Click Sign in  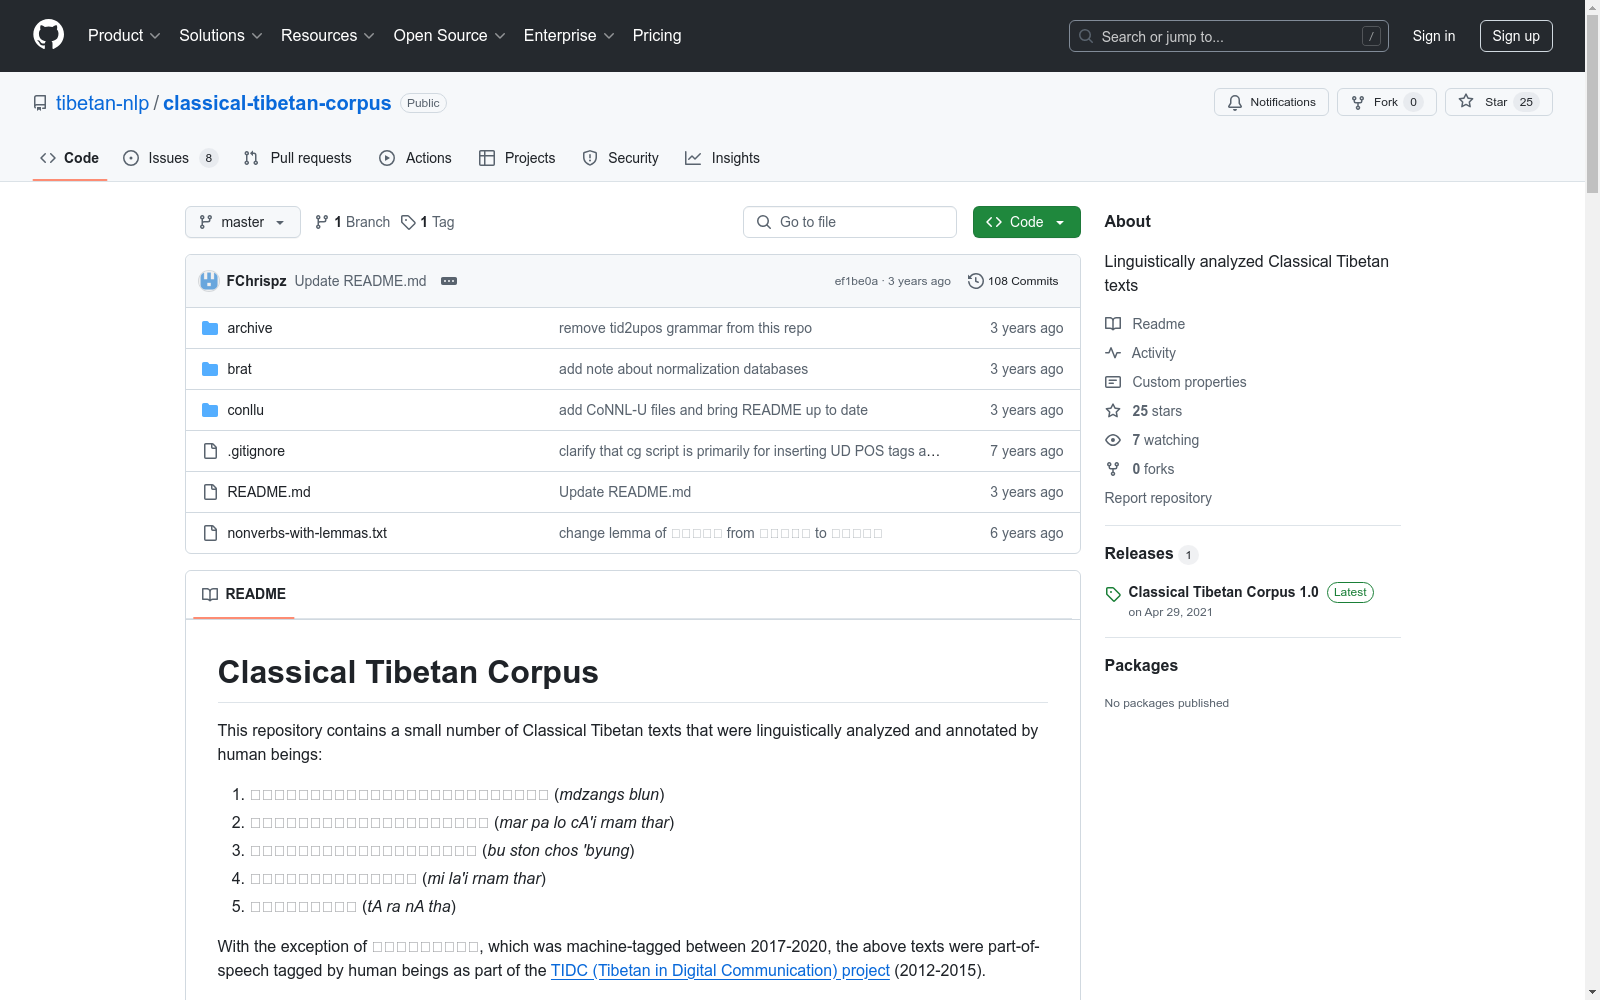pyautogui.click(x=1434, y=36)
